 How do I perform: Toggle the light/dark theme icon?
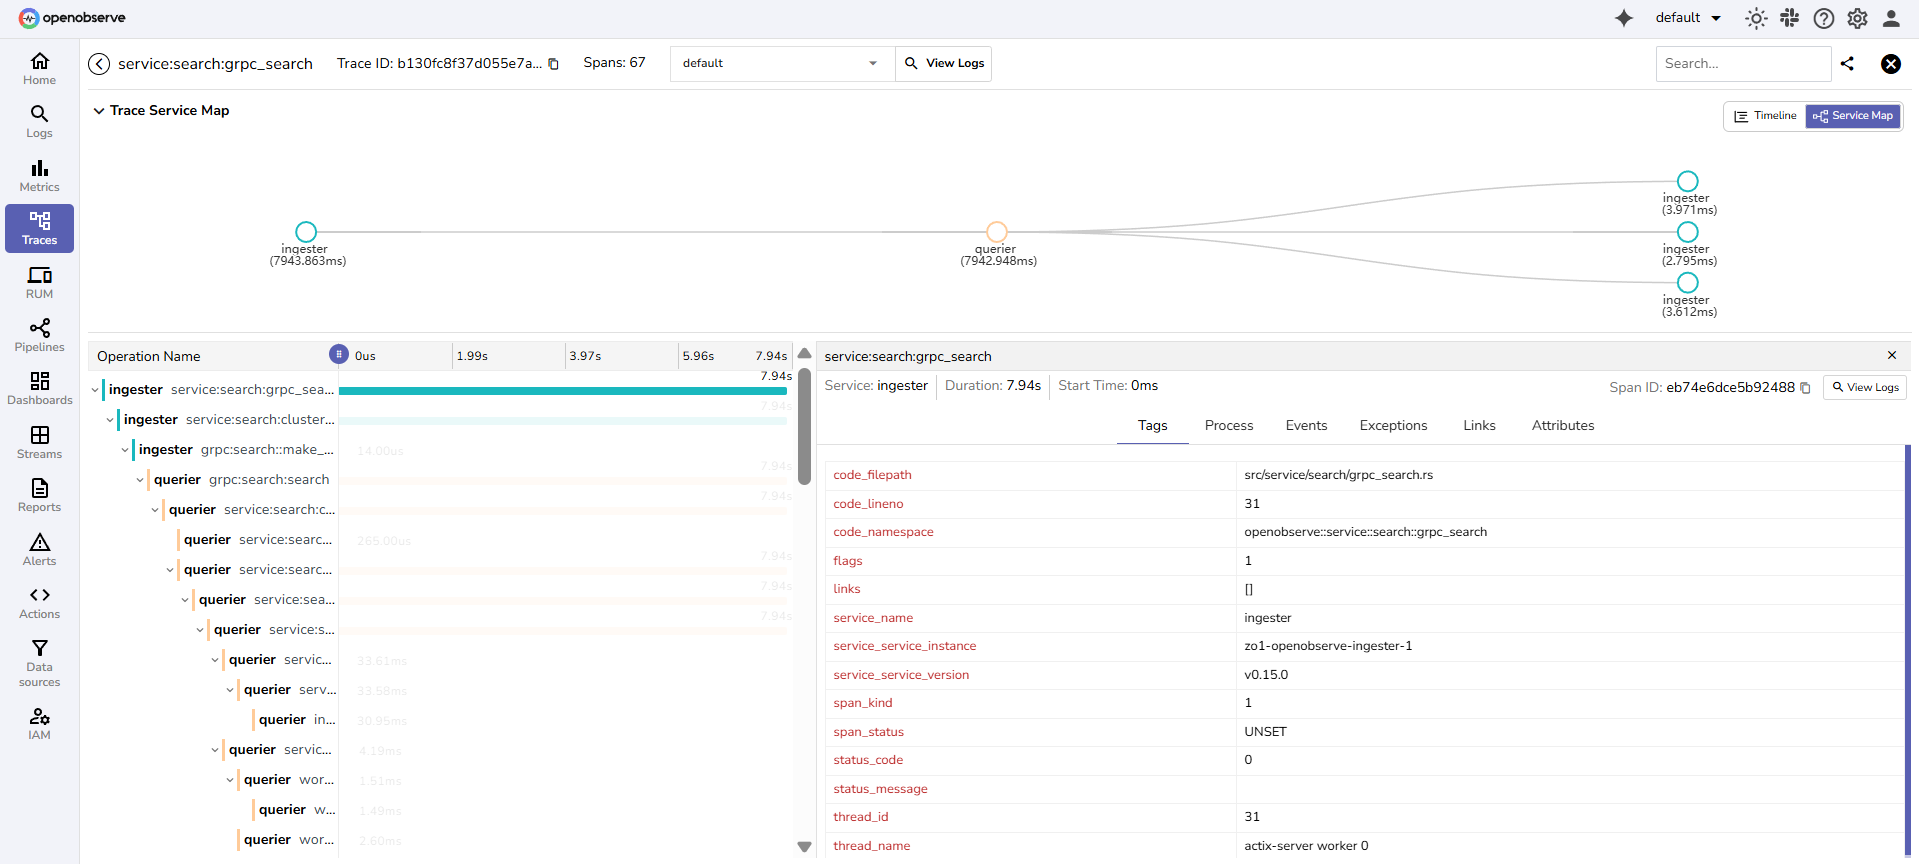[1756, 18]
